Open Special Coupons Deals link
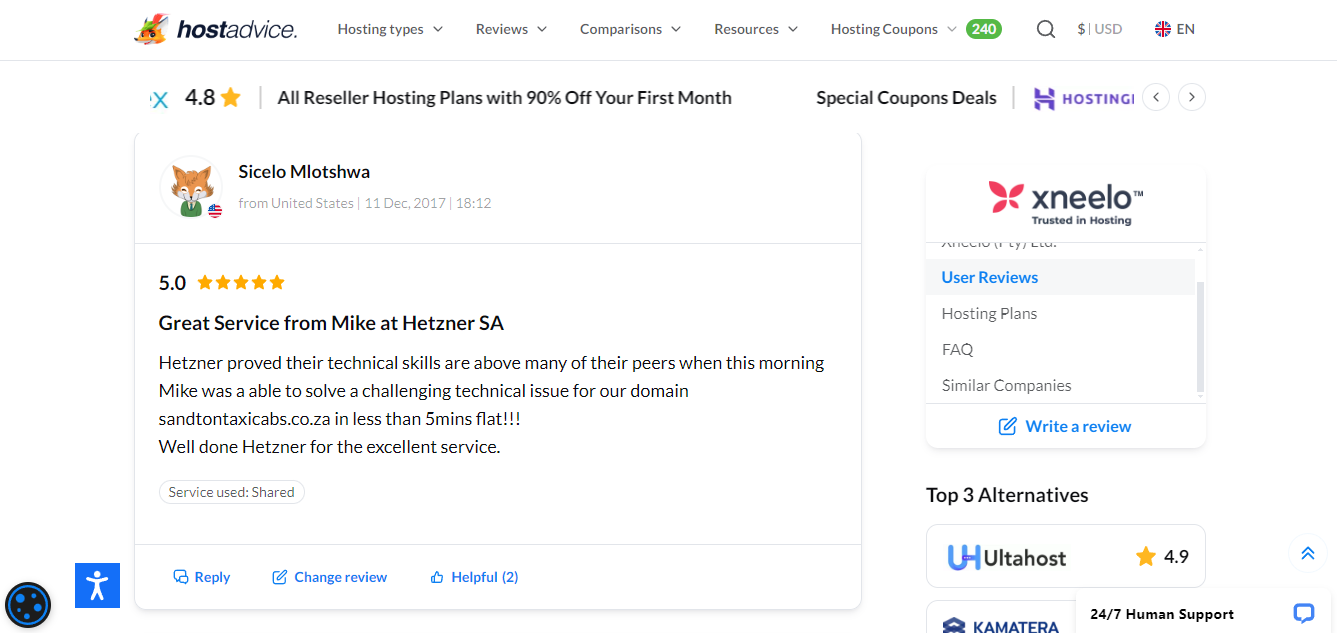Screen dimensions: 1337x633 click(x=906, y=98)
